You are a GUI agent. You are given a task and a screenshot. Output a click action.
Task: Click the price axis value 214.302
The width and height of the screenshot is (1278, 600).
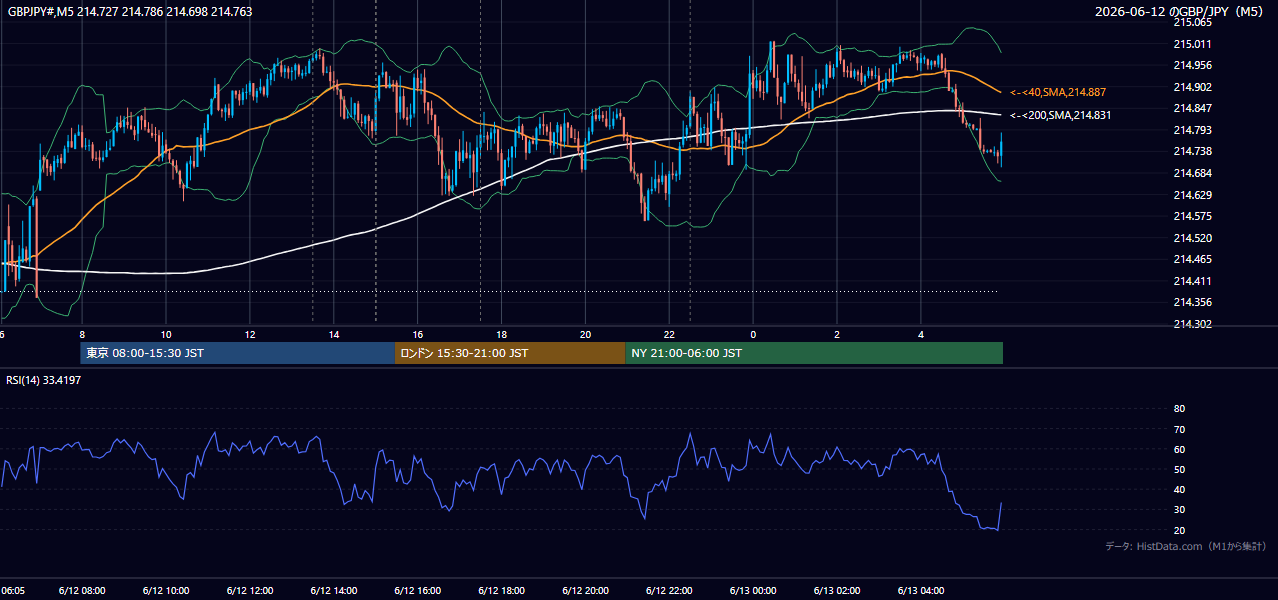pos(1192,324)
